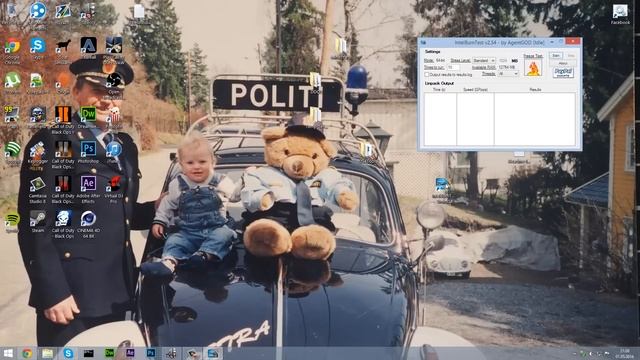
Task: Open Chrome from the taskbar
Action: pos(27,353)
